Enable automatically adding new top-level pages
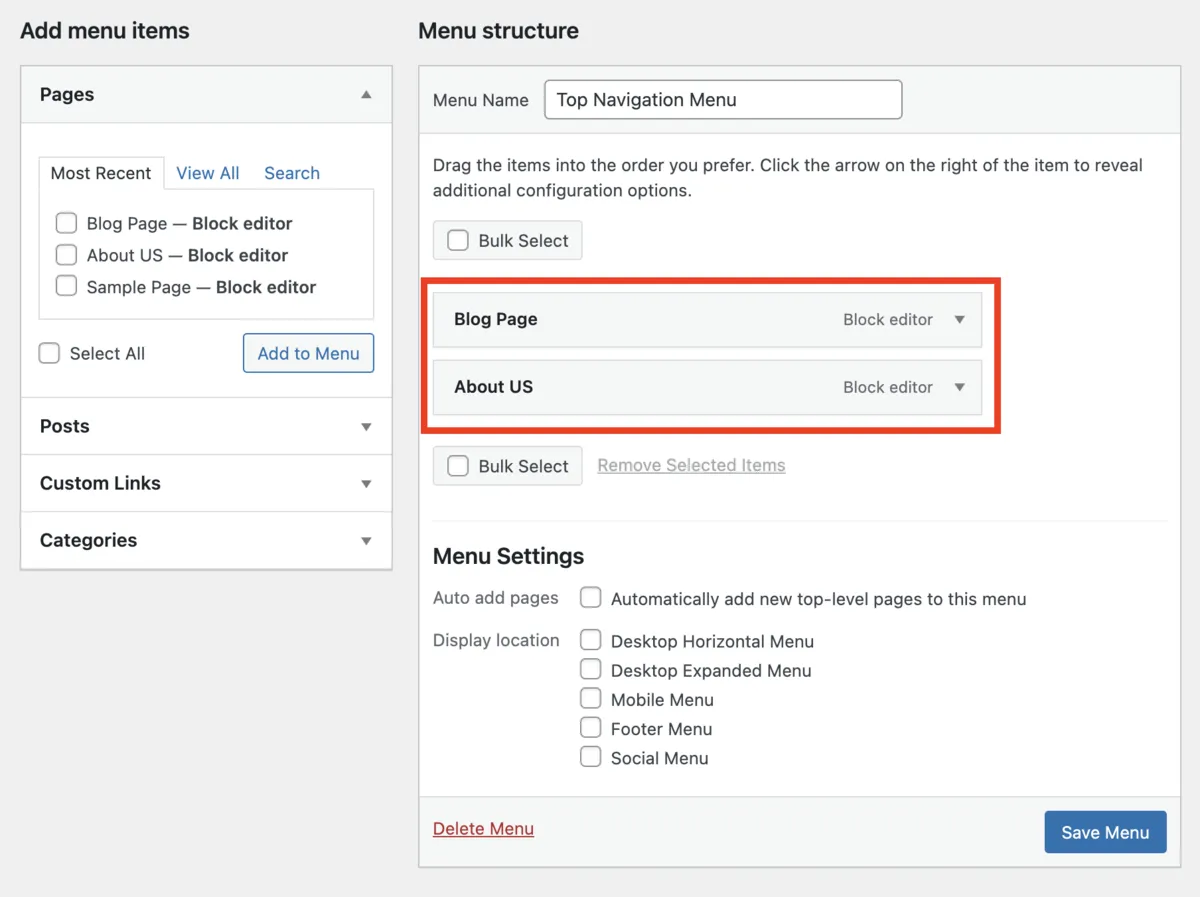The image size is (1200, 897). click(x=591, y=598)
